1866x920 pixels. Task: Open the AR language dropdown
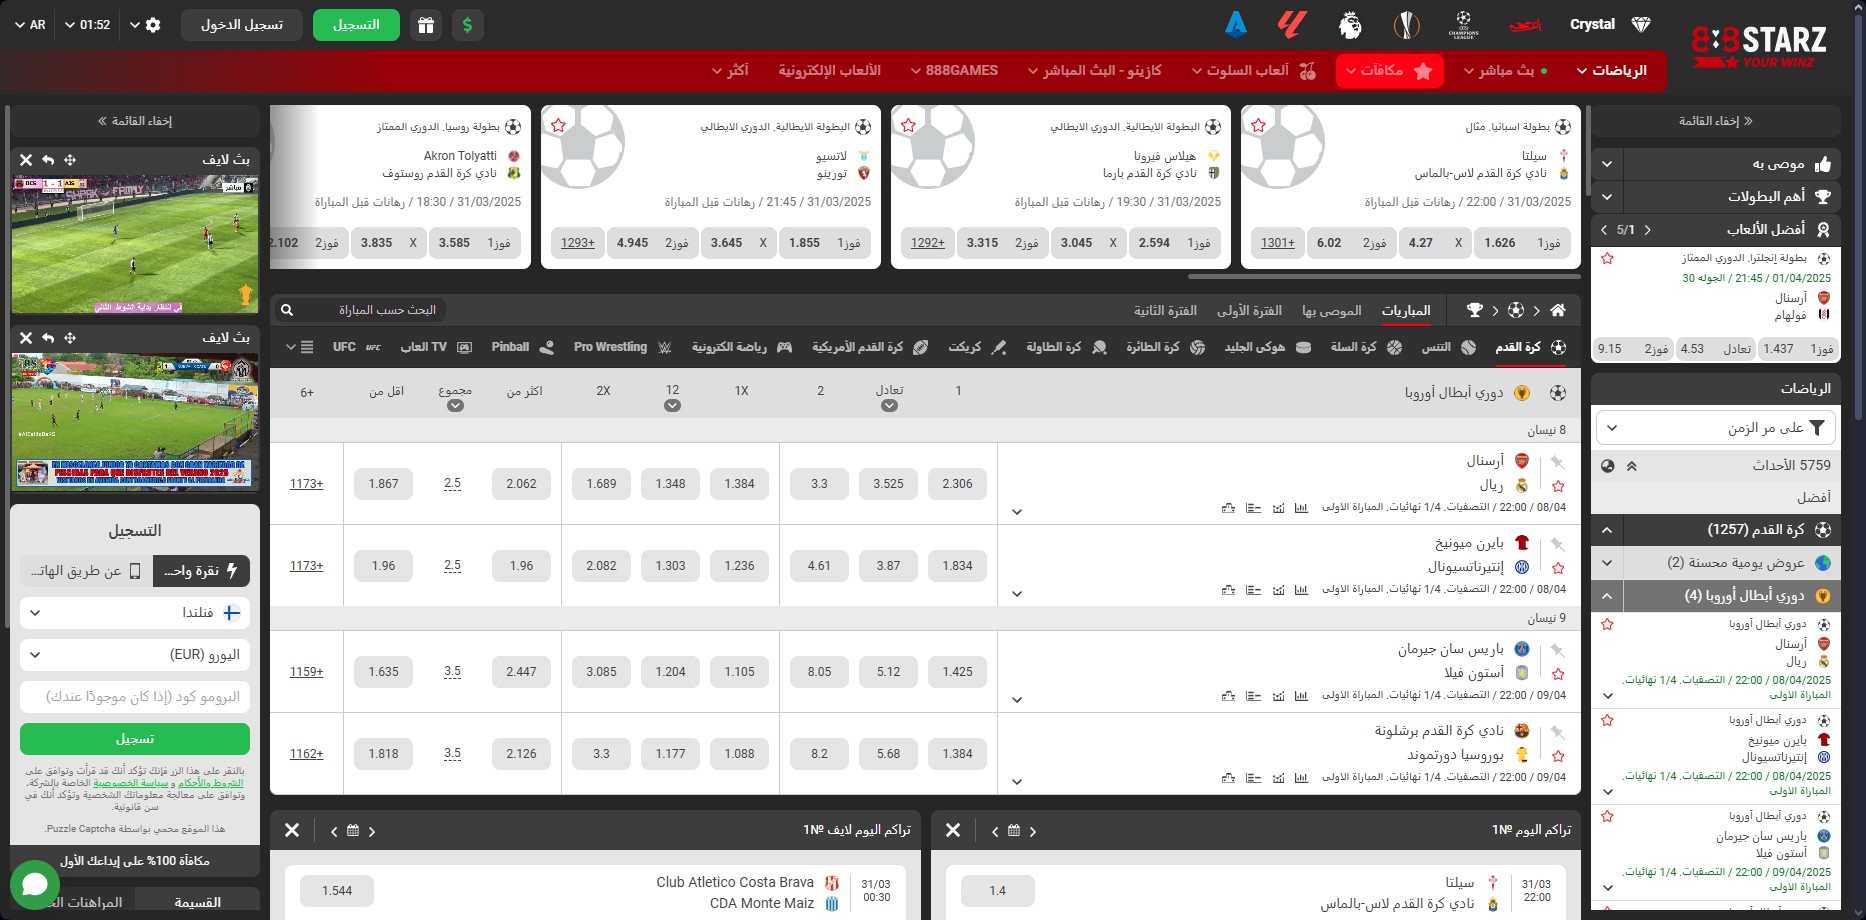click(30, 25)
